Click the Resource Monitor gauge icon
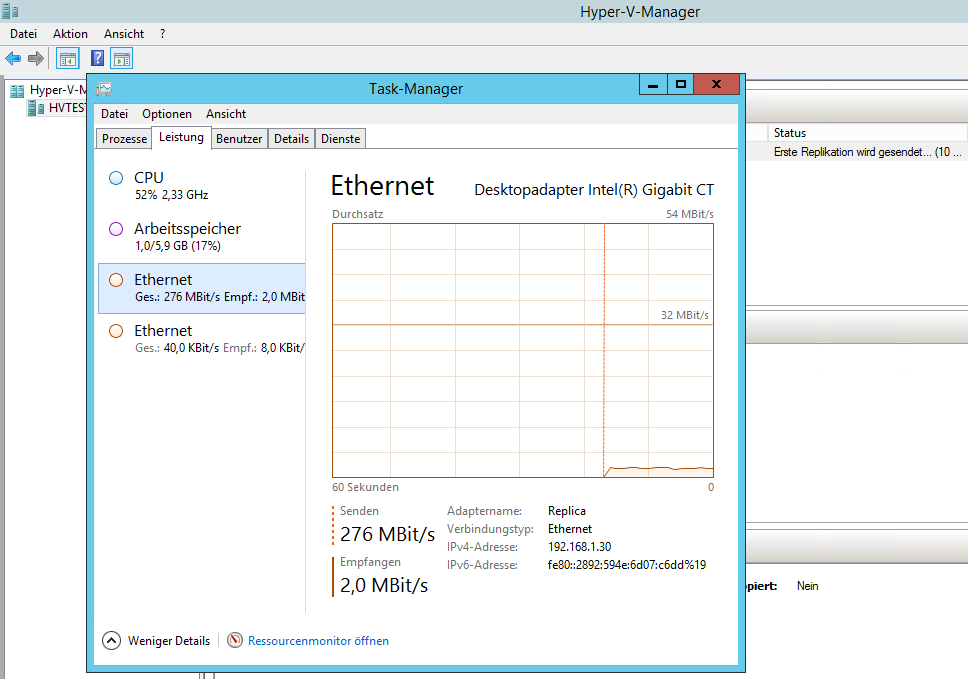 tap(235, 641)
